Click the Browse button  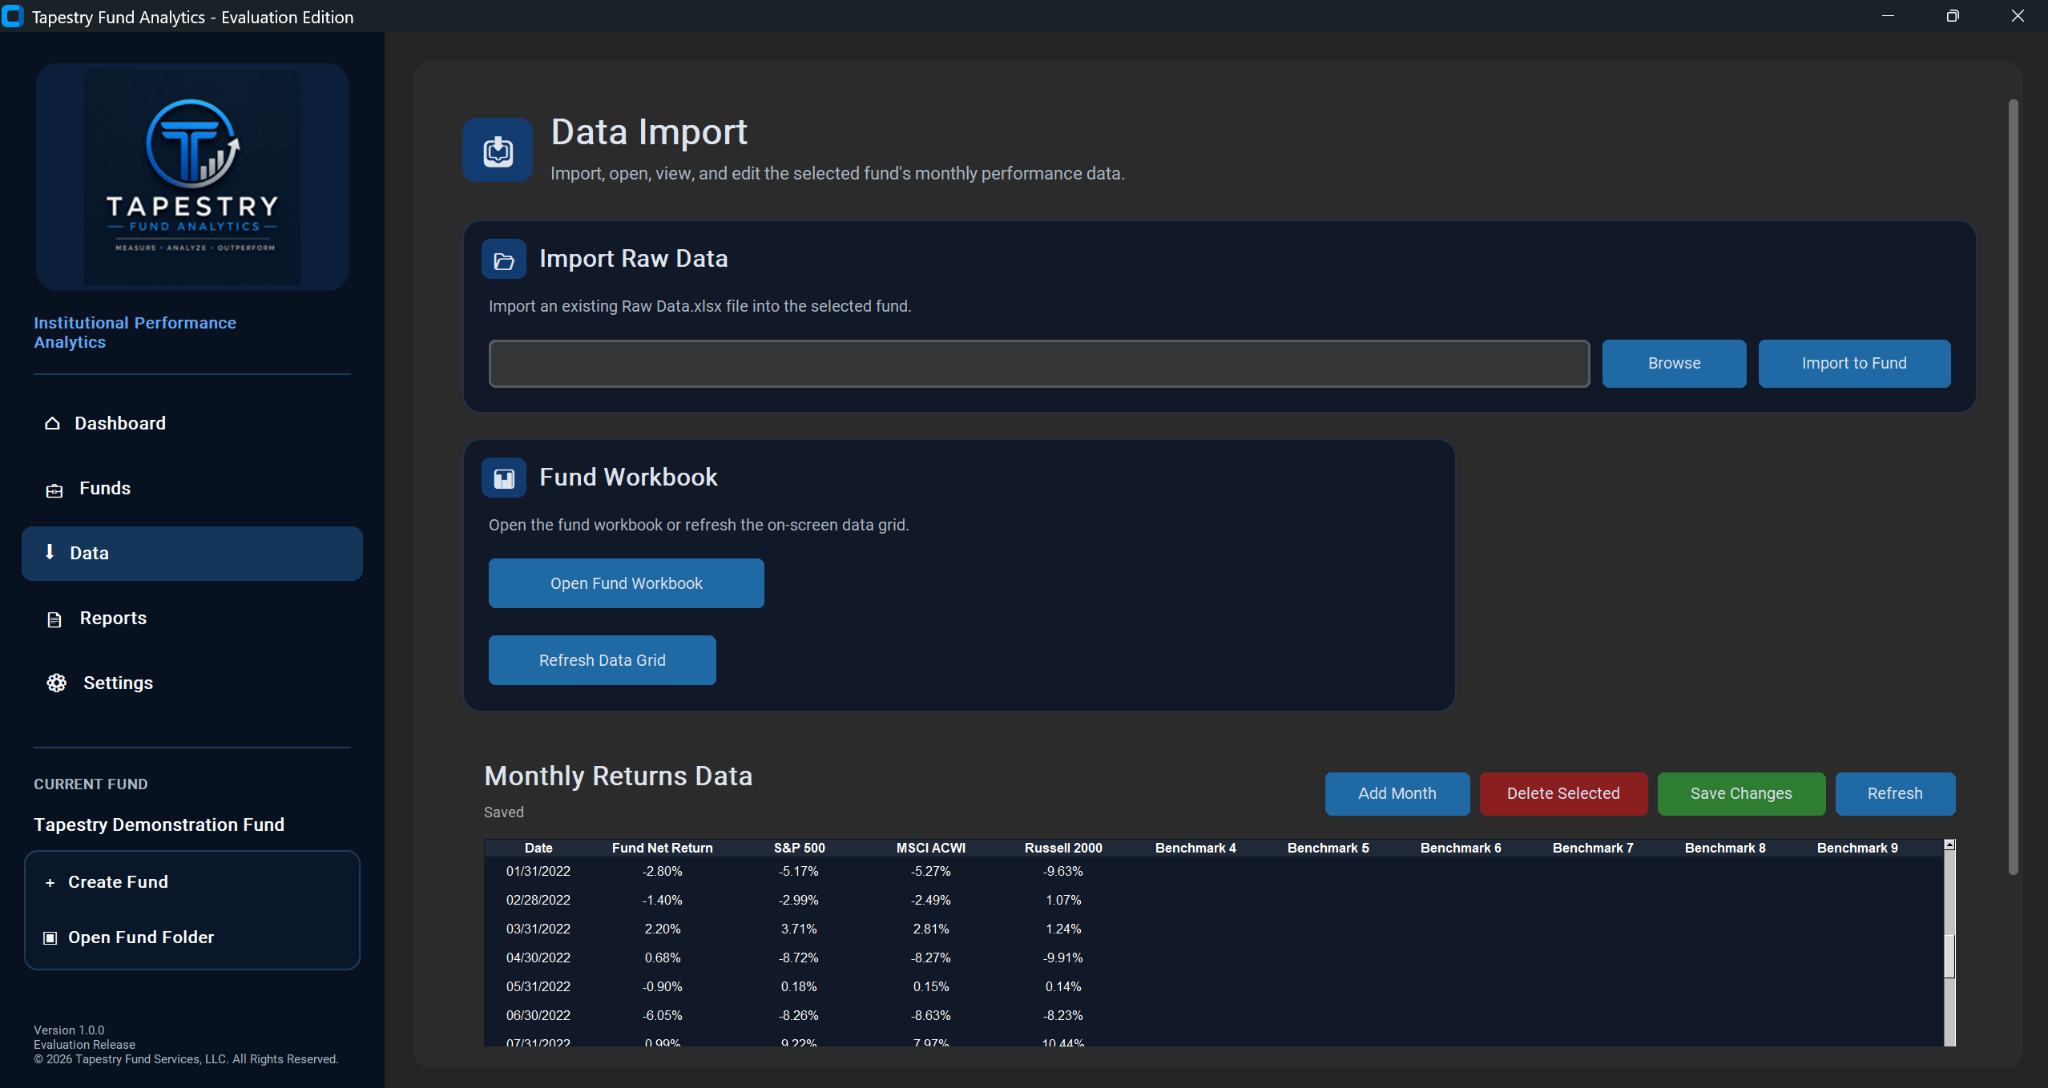pyautogui.click(x=1674, y=364)
